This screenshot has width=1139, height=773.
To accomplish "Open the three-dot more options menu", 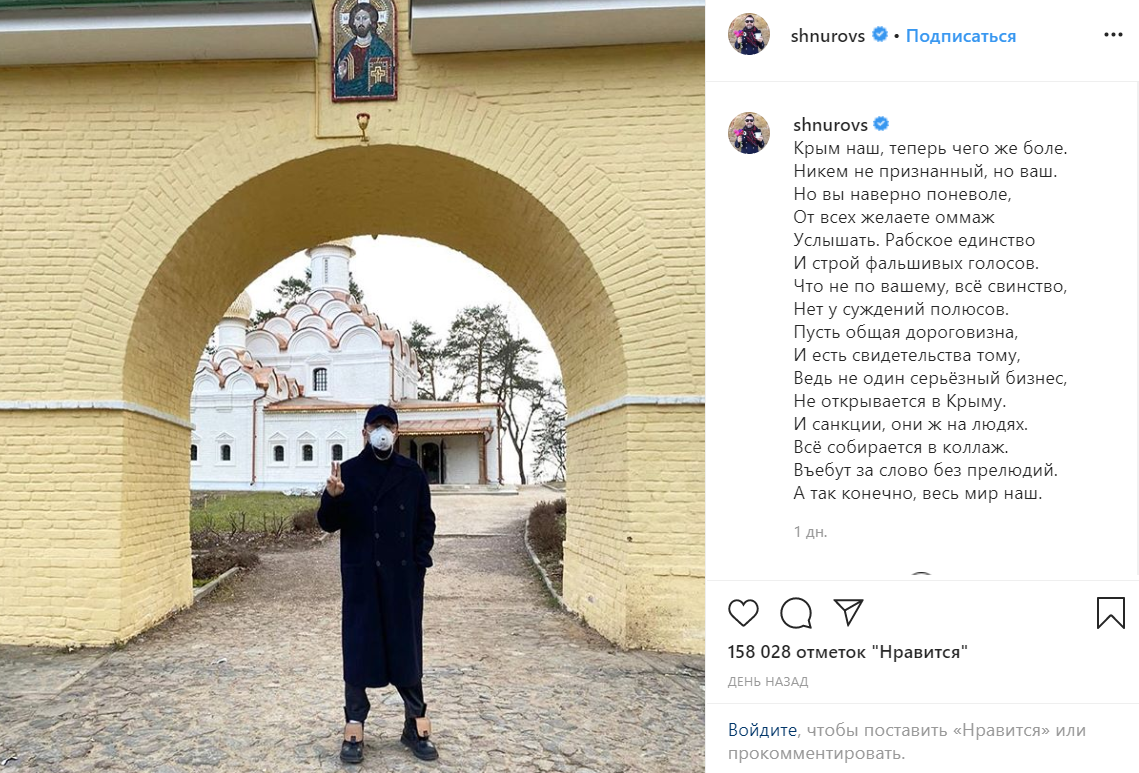I will (1113, 35).
